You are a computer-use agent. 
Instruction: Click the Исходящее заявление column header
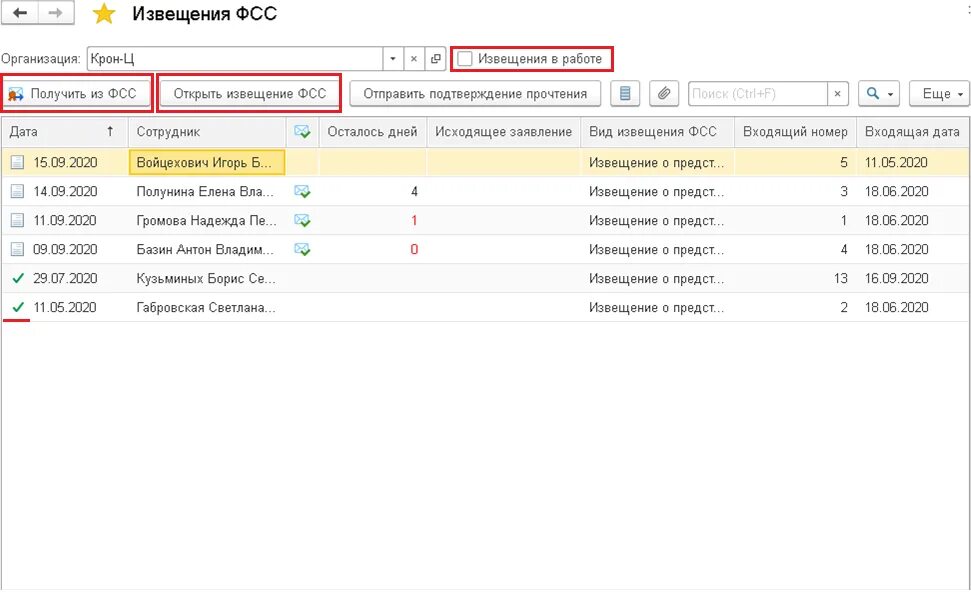point(503,131)
